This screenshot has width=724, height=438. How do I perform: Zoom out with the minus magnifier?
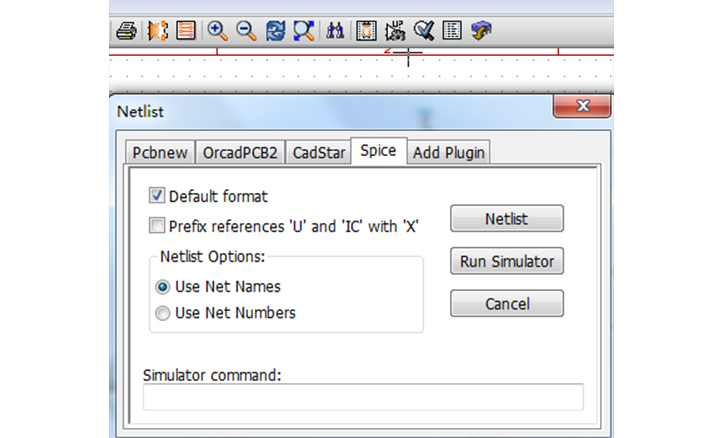(x=246, y=31)
